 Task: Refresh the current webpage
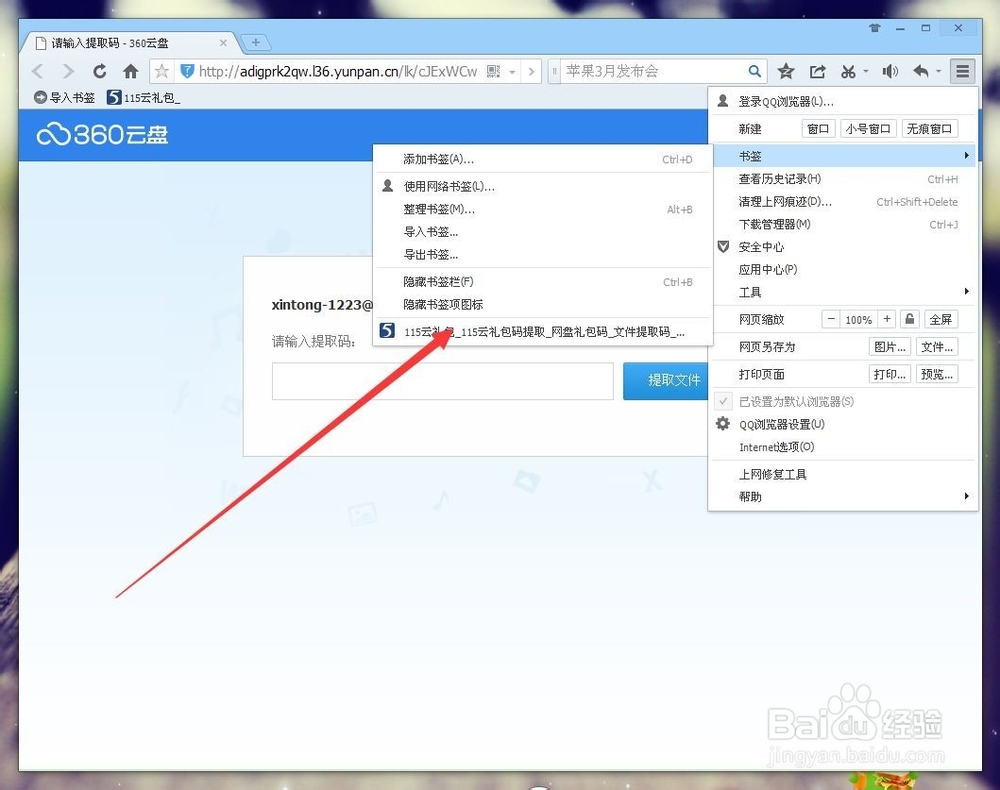pyautogui.click(x=100, y=71)
